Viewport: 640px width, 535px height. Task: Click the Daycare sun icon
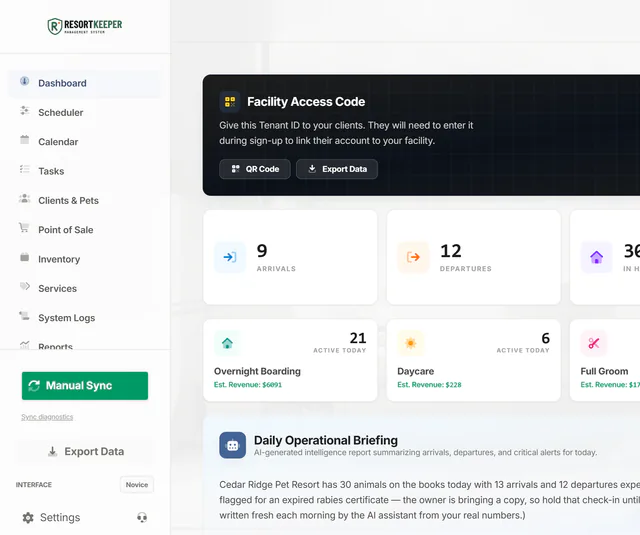click(411, 343)
